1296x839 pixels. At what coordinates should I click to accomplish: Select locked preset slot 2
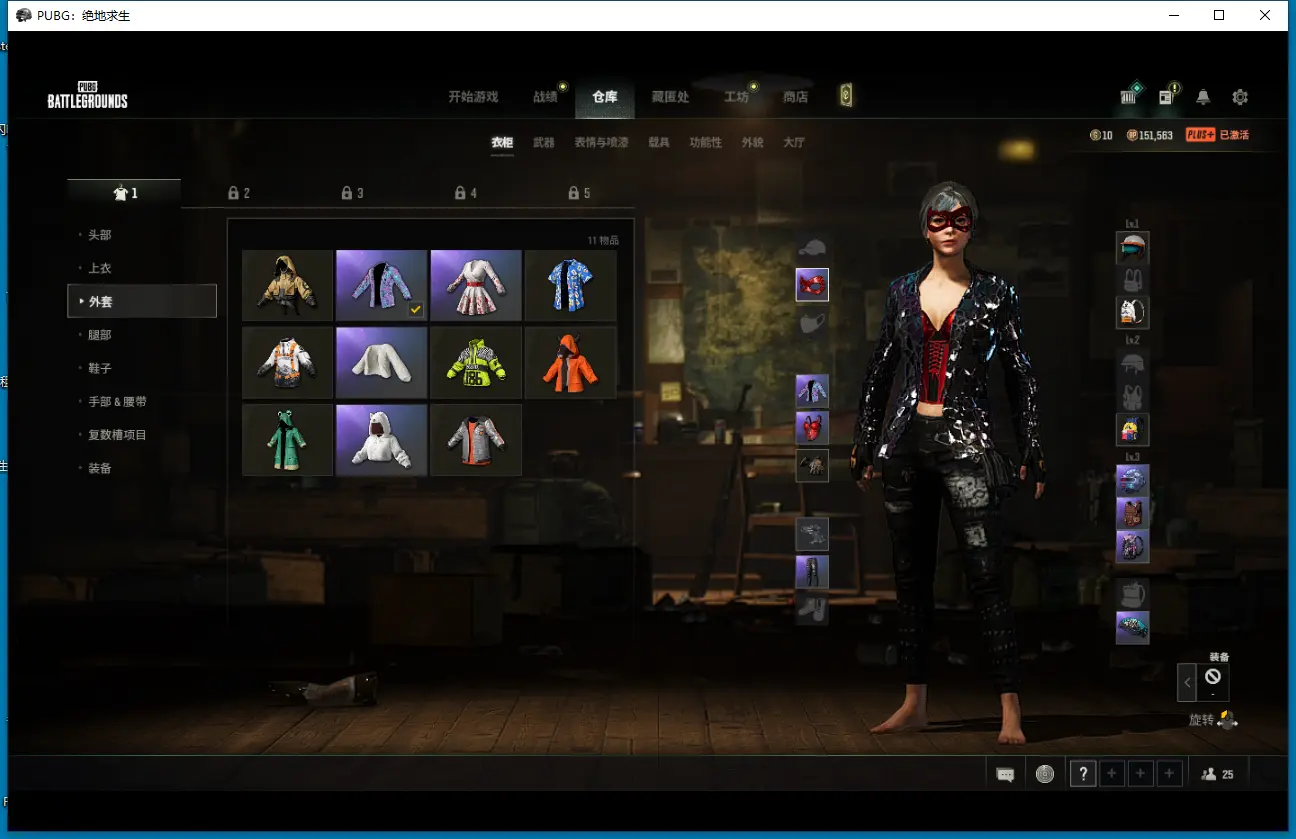click(x=239, y=193)
